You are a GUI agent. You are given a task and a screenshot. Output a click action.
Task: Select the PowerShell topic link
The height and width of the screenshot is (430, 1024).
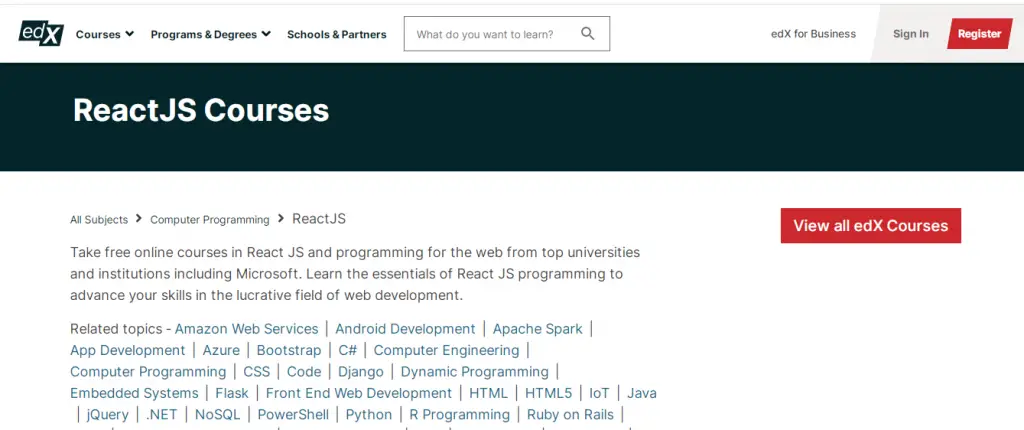pos(293,414)
